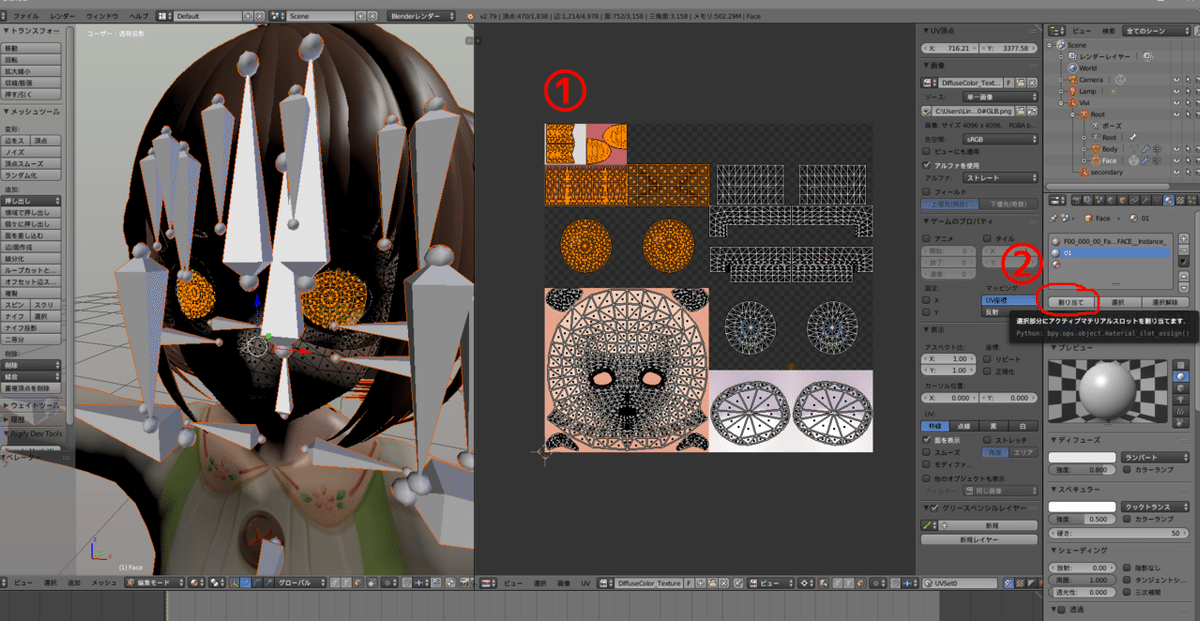This screenshot has height=621, width=1200.
Task: Toggle ビューにも適用 checkbox
Action: [925, 152]
